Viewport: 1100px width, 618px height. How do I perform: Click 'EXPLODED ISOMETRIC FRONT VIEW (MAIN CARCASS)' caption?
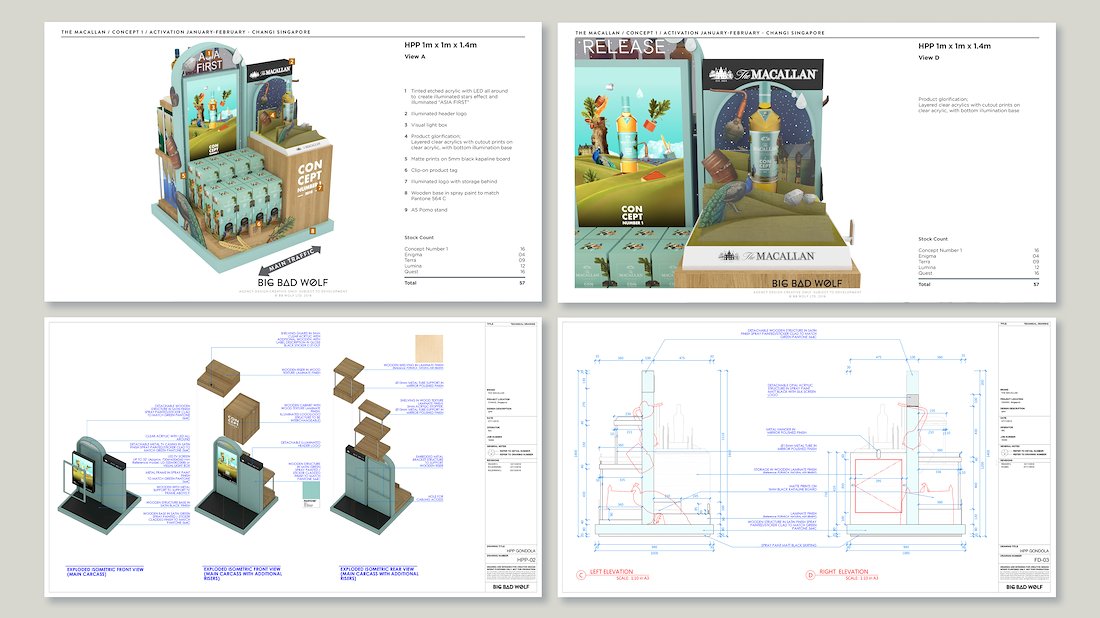pyautogui.click(x=105, y=572)
